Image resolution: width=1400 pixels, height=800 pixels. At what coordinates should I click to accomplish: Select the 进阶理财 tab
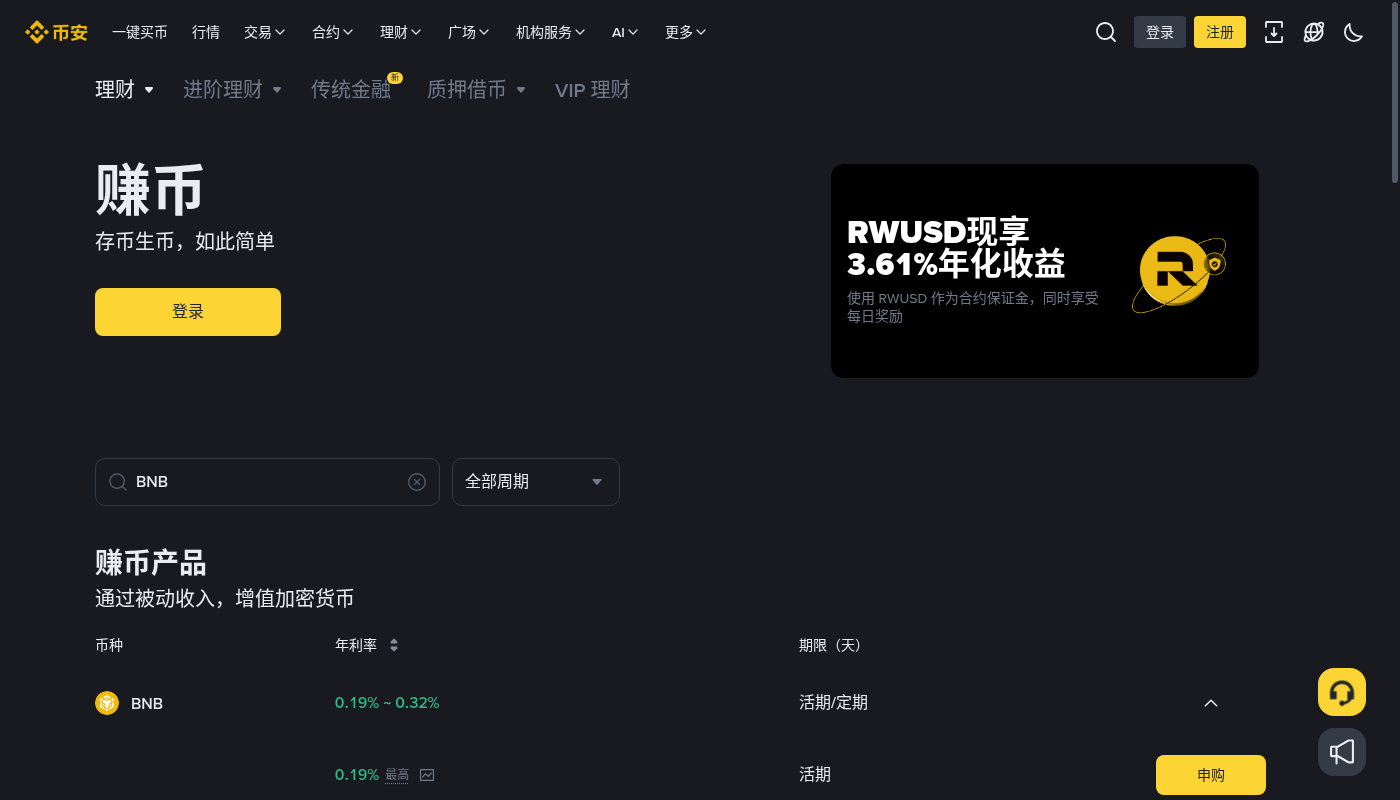[232, 90]
